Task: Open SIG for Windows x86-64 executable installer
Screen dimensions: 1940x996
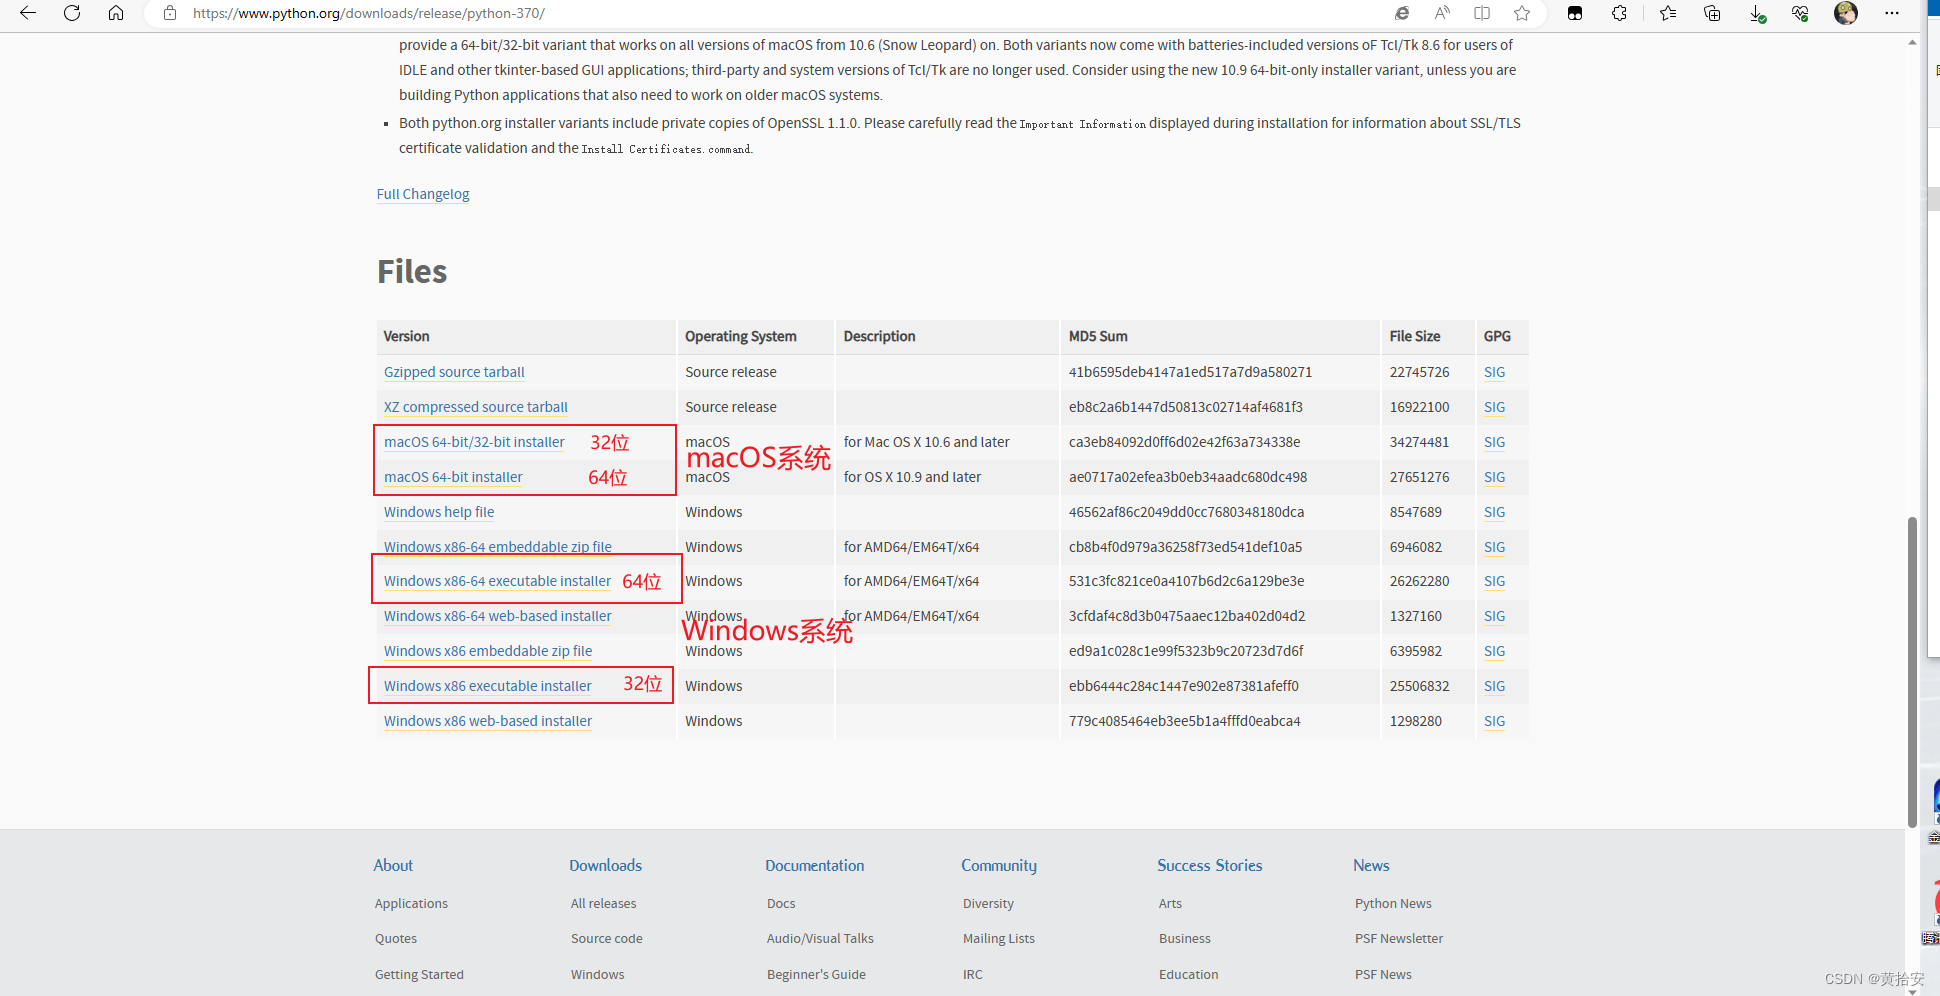Action: 1494,581
